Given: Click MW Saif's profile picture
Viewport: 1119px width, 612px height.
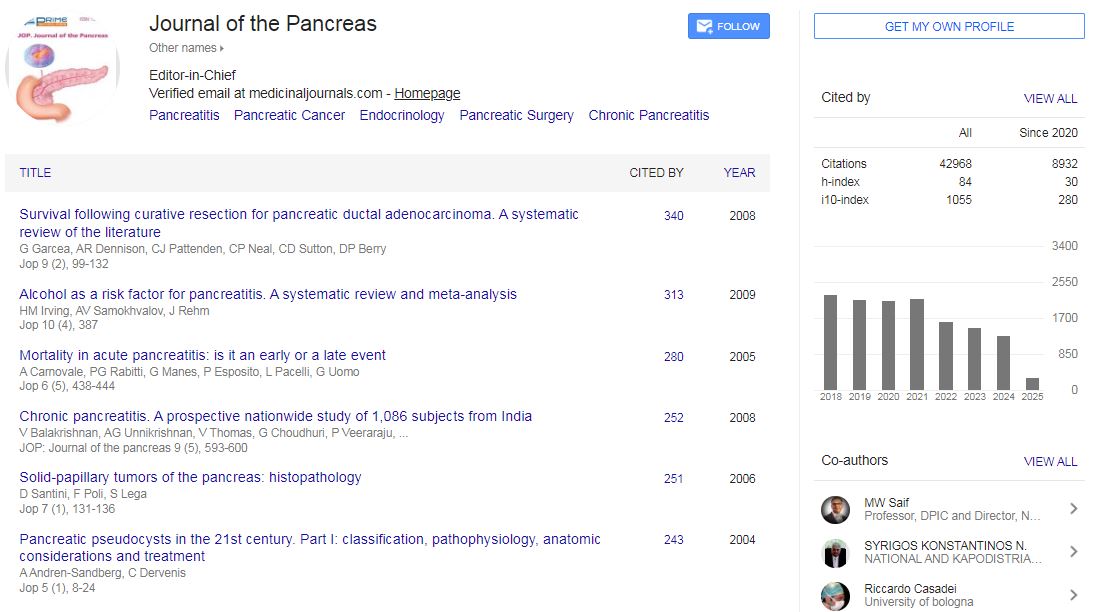Looking at the screenshot, I should 838,508.
